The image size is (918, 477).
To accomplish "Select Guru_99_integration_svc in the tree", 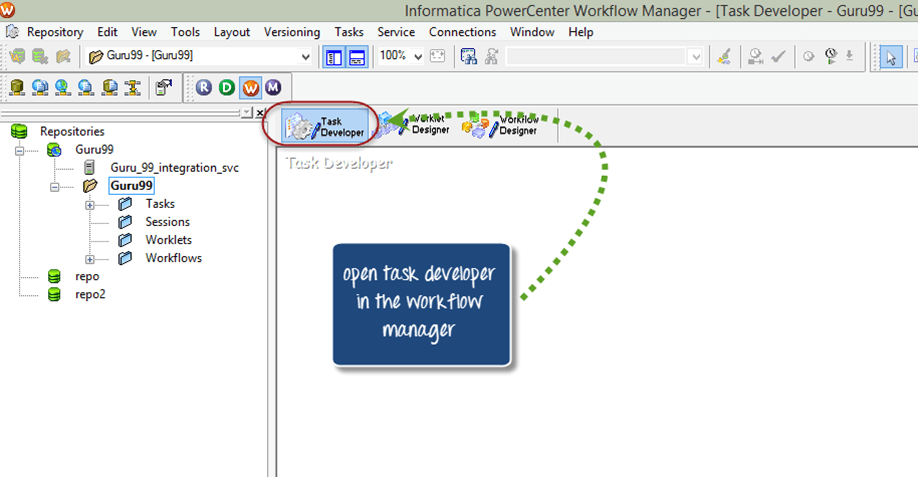I will tap(174, 168).
